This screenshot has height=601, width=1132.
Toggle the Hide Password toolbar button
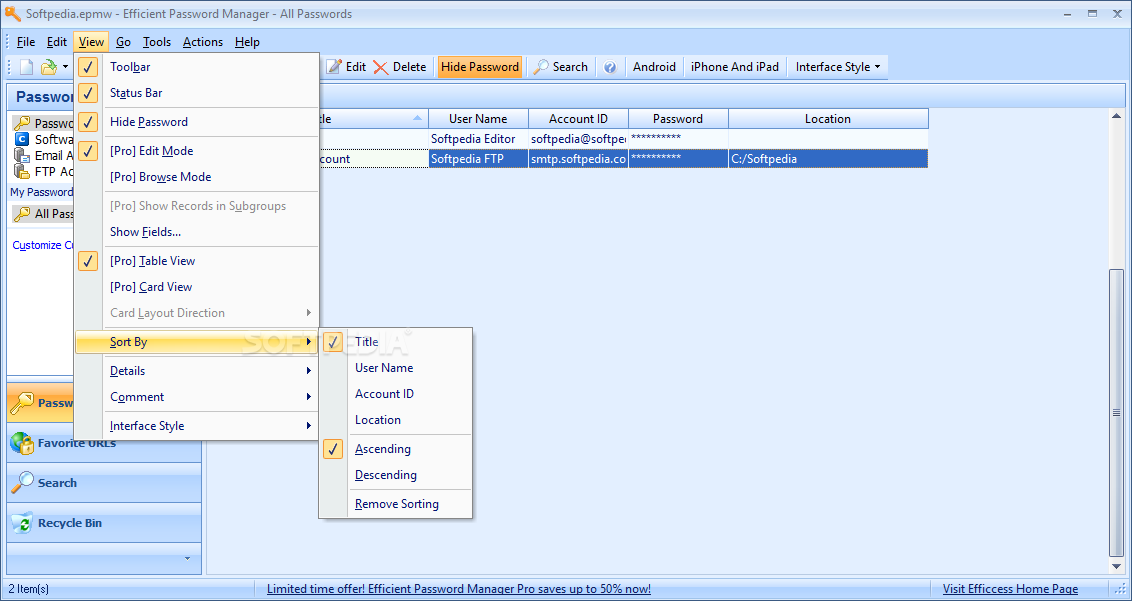[x=480, y=67]
